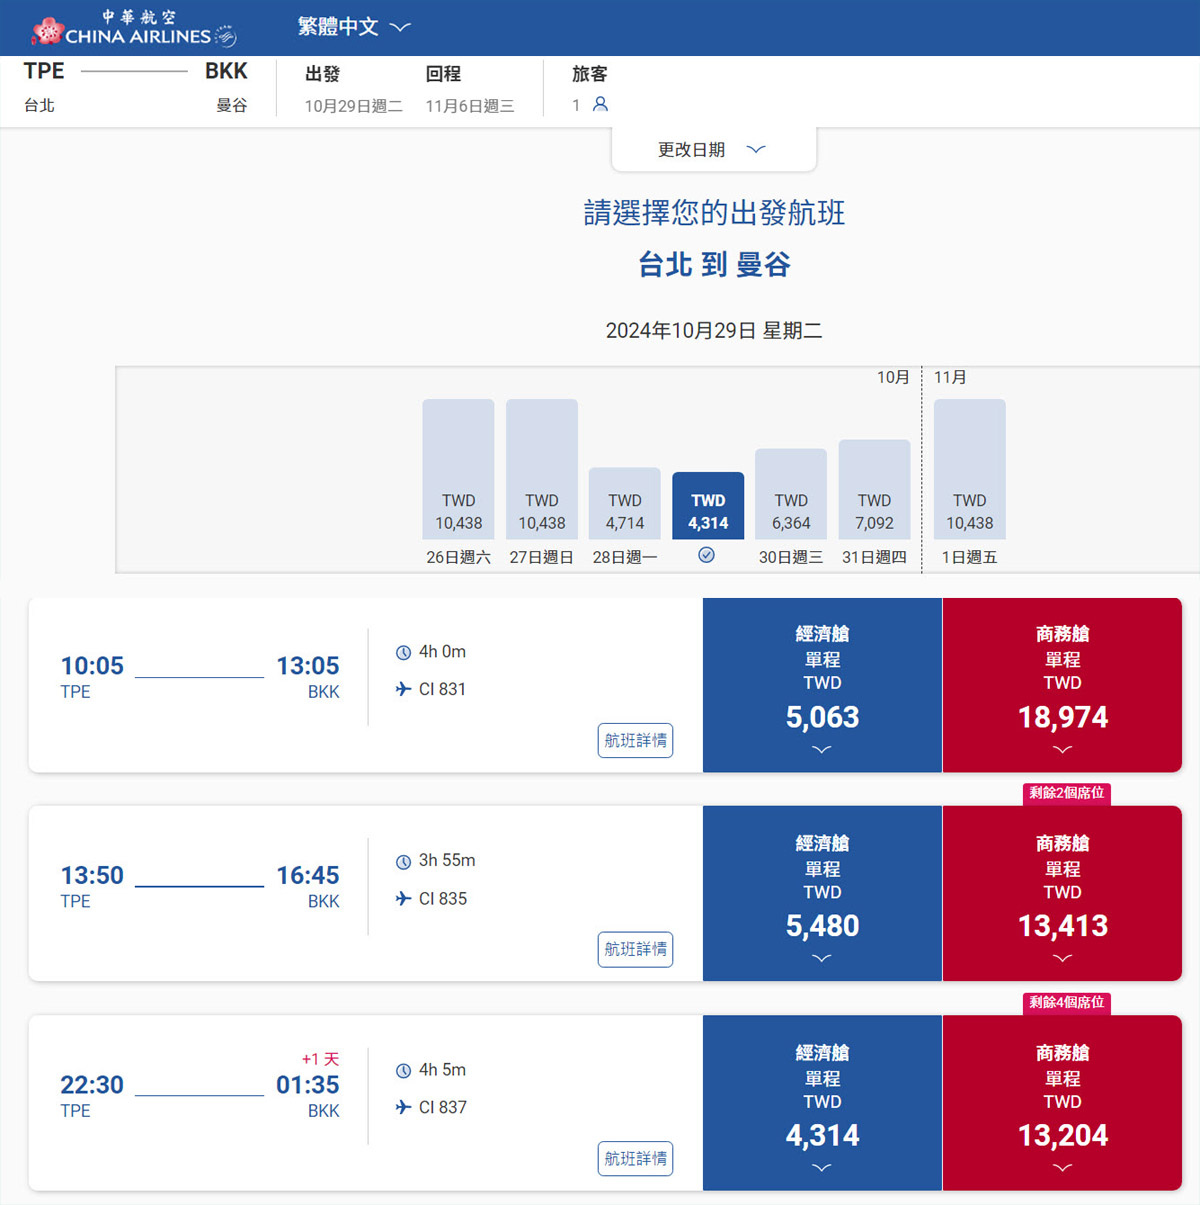Choose economy fare 5,063 for CI 831
1200x1205 pixels.
click(822, 685)
